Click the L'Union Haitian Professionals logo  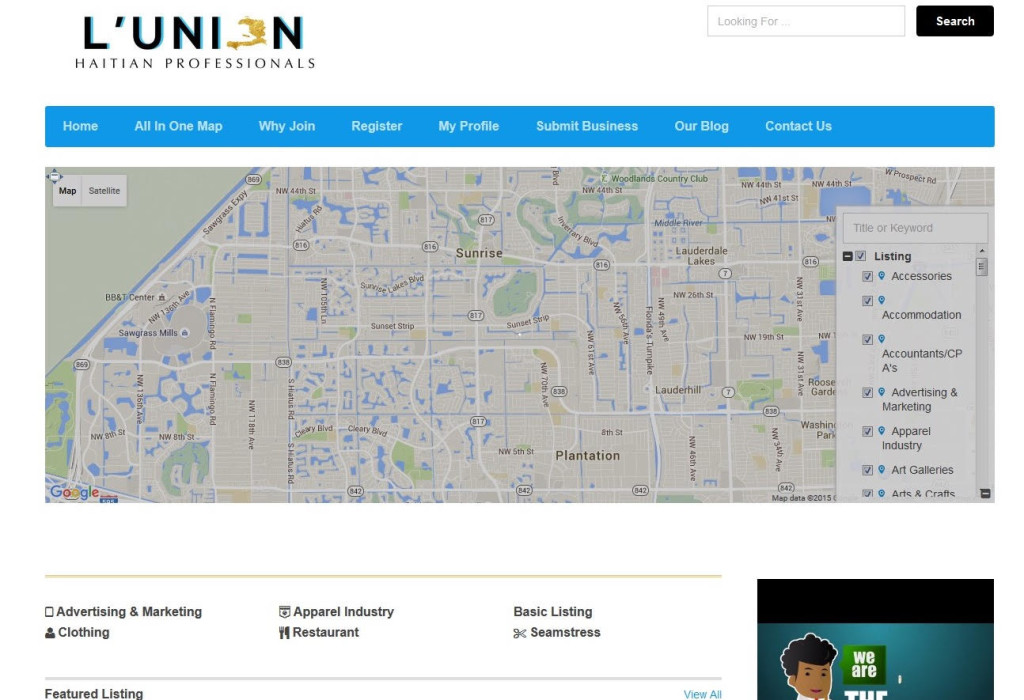coord(194,42)
